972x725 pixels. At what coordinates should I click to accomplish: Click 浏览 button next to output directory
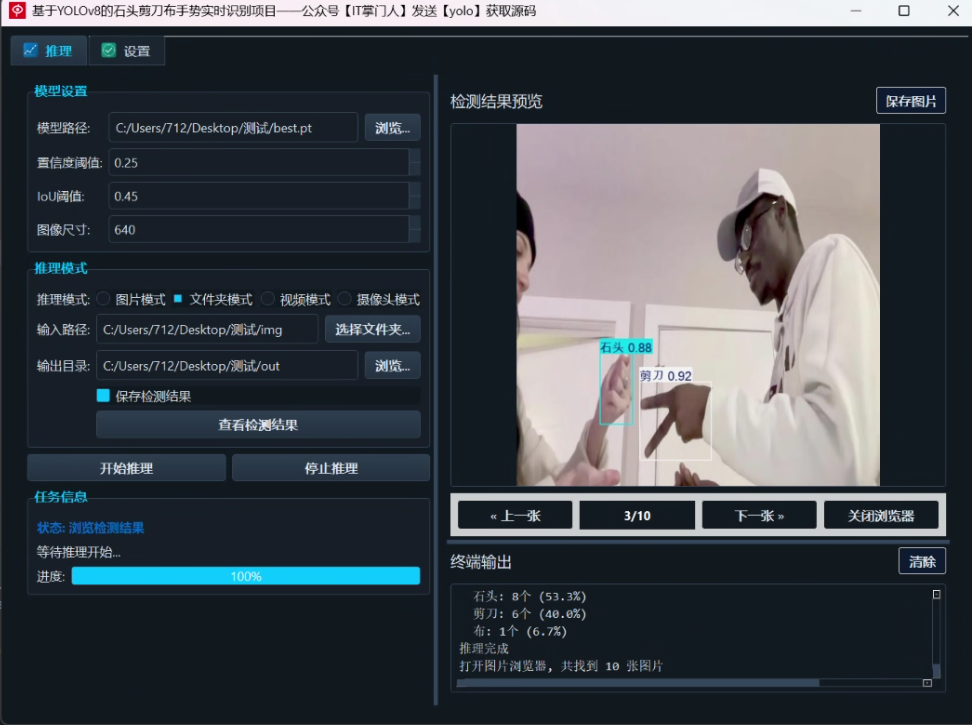(x=392, y=366)
